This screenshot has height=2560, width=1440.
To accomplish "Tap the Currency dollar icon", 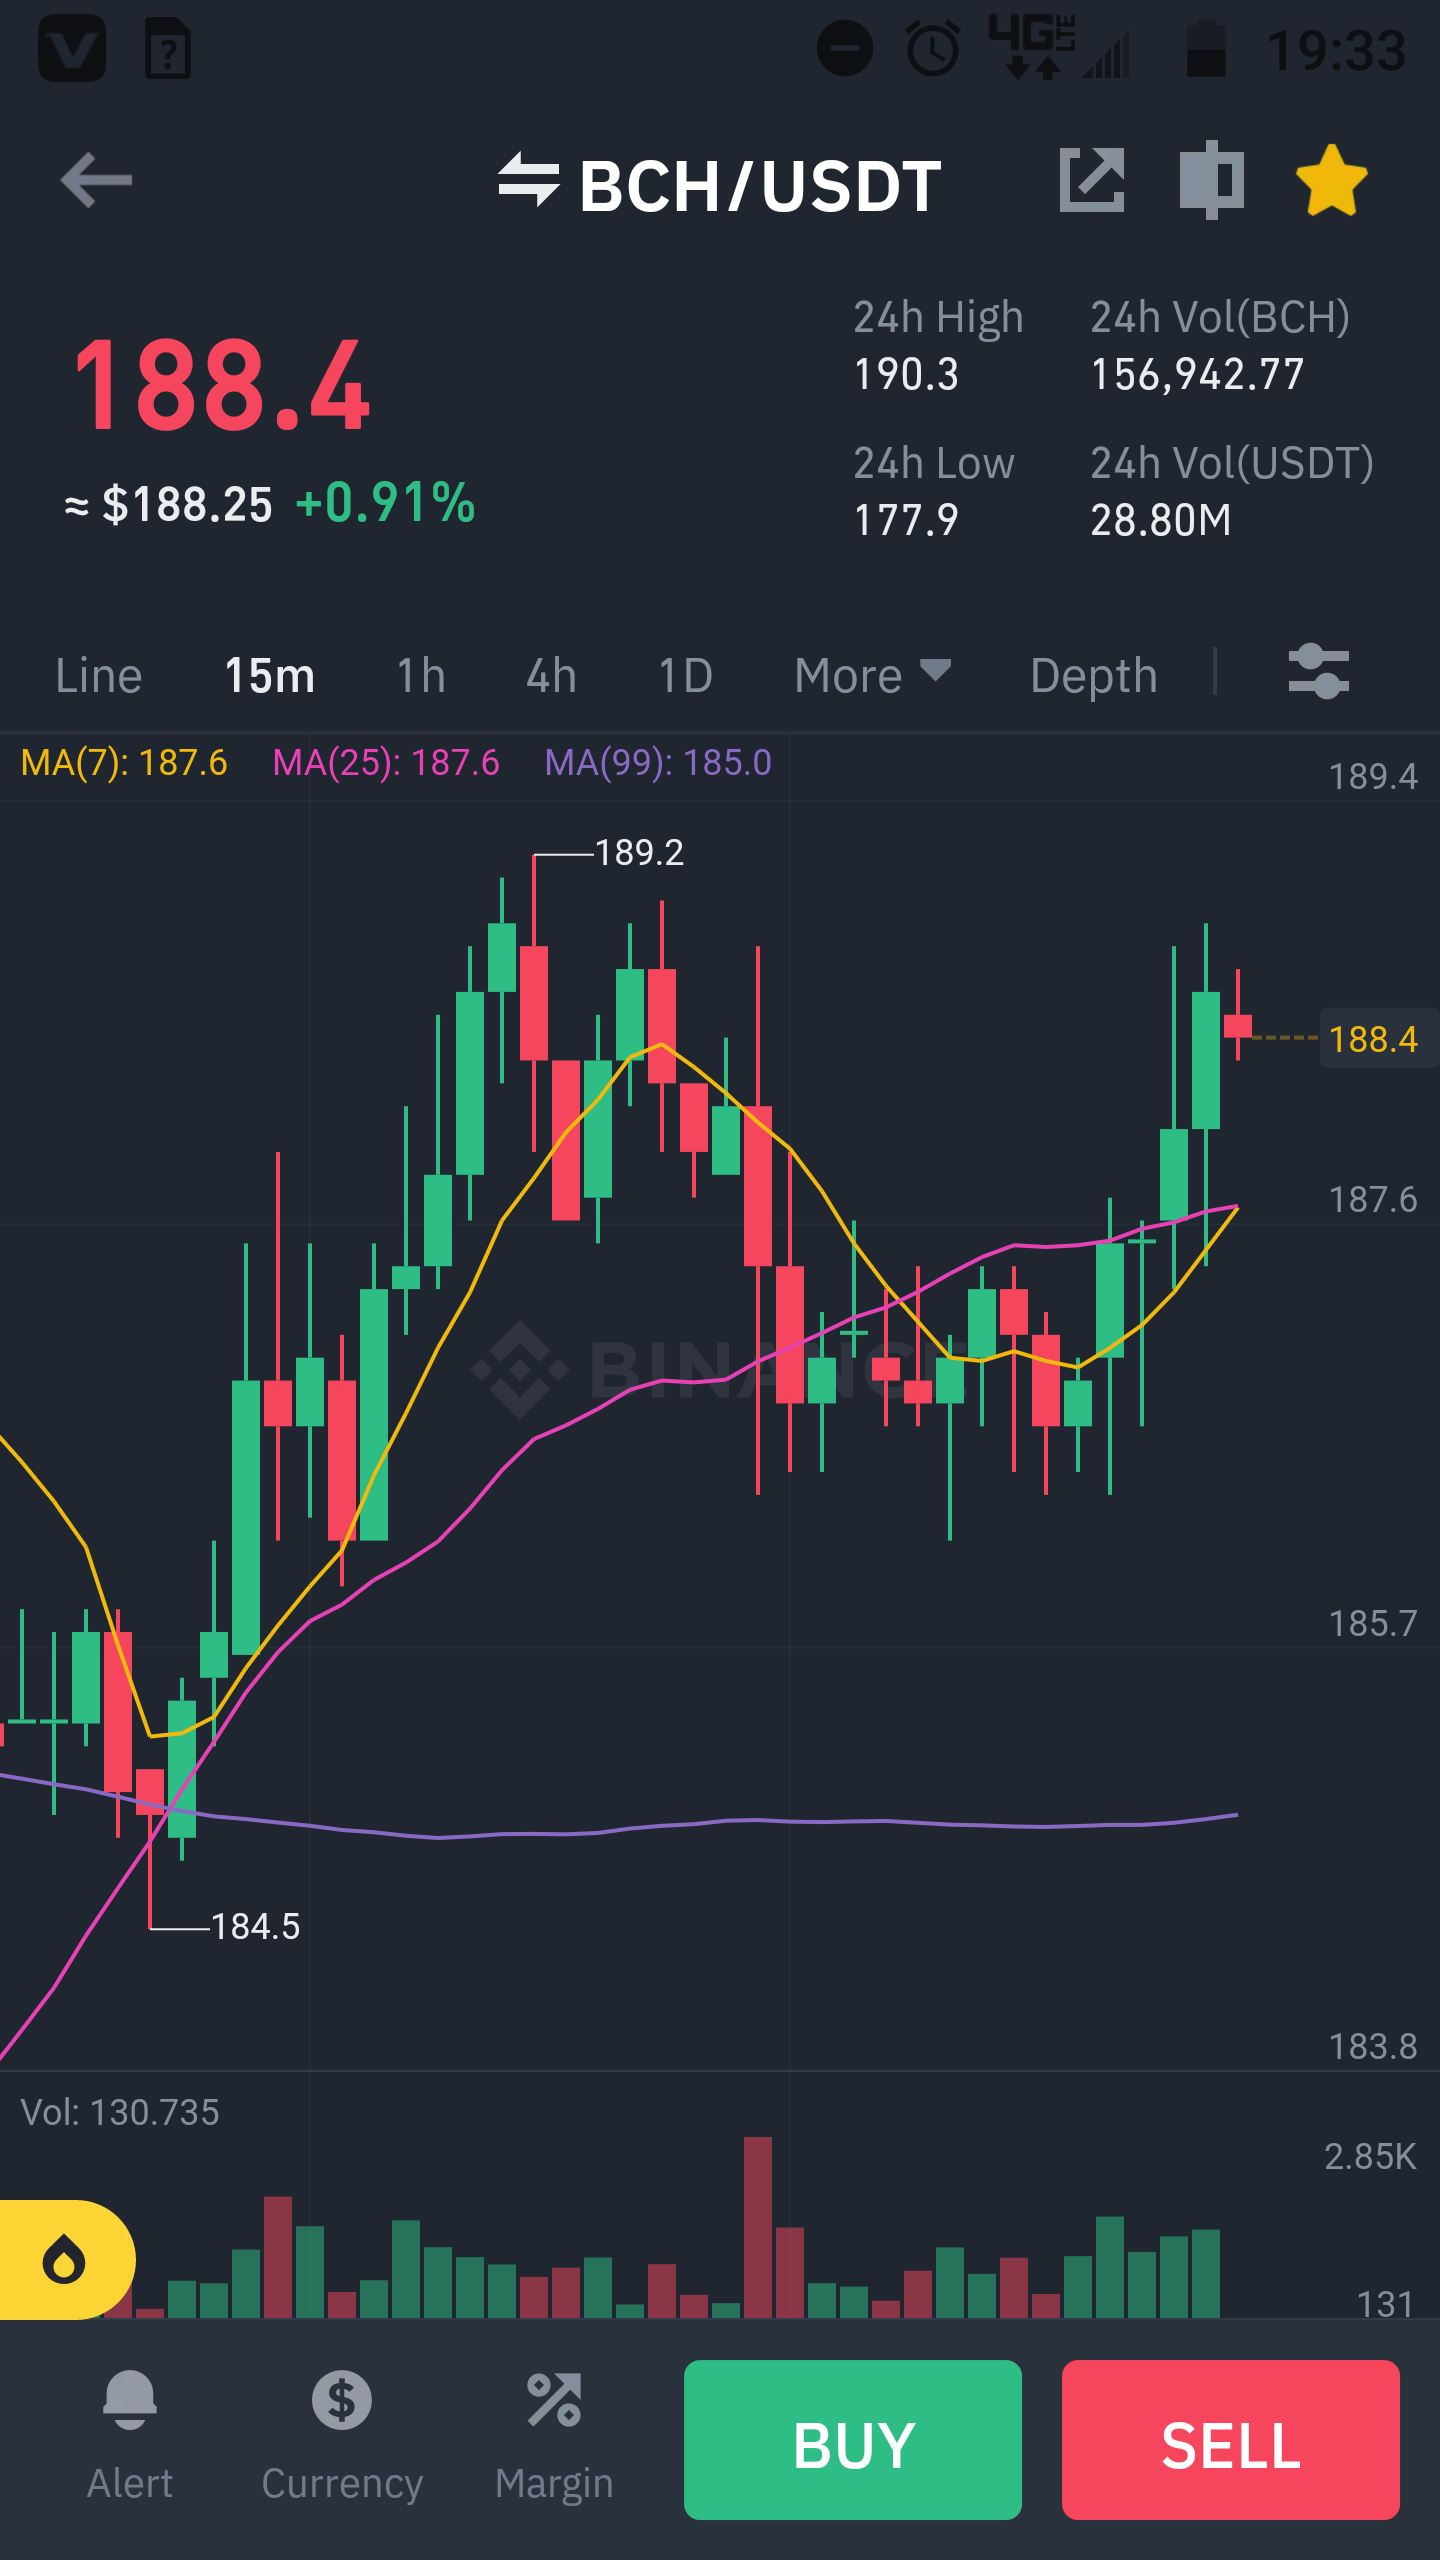I will coord(342,2400).
